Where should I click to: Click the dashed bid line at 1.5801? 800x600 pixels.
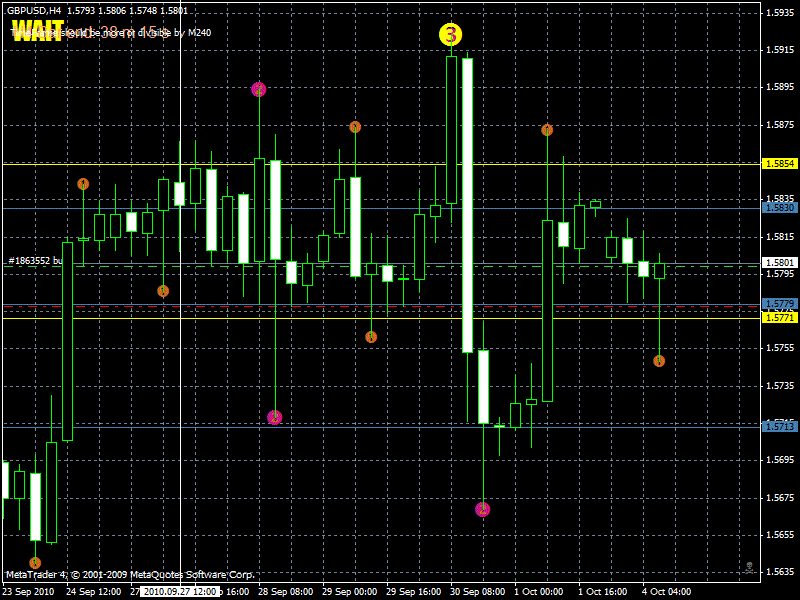pyautogui.click(x=400, y=262)
